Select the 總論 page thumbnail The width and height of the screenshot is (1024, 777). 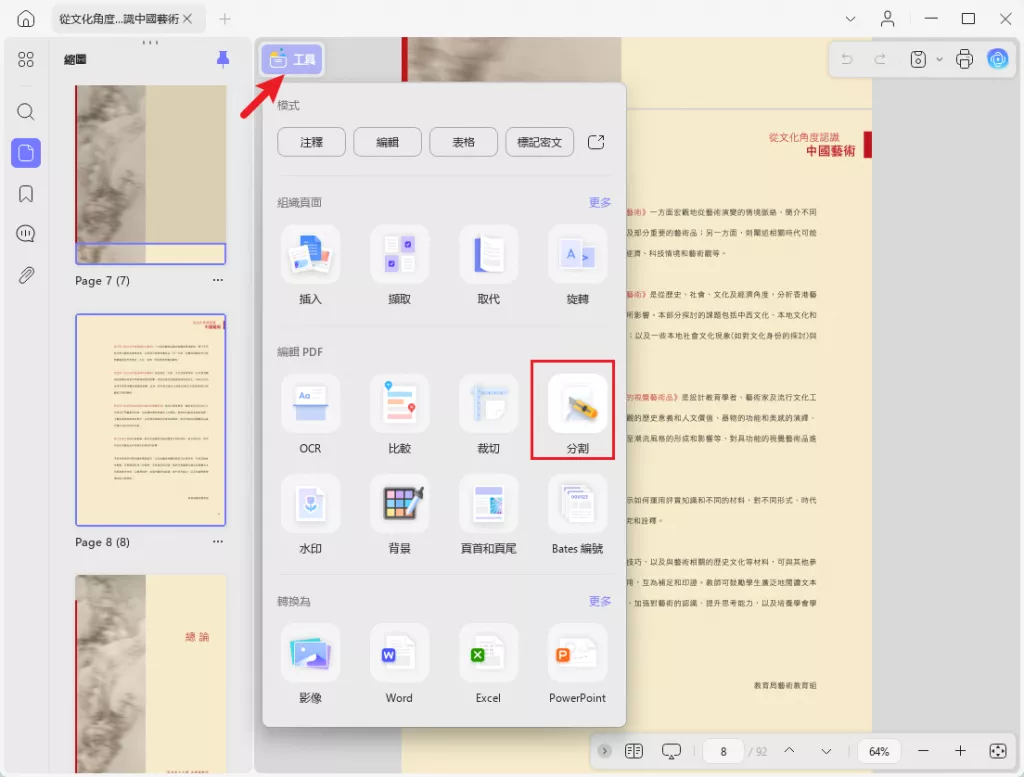150,674
